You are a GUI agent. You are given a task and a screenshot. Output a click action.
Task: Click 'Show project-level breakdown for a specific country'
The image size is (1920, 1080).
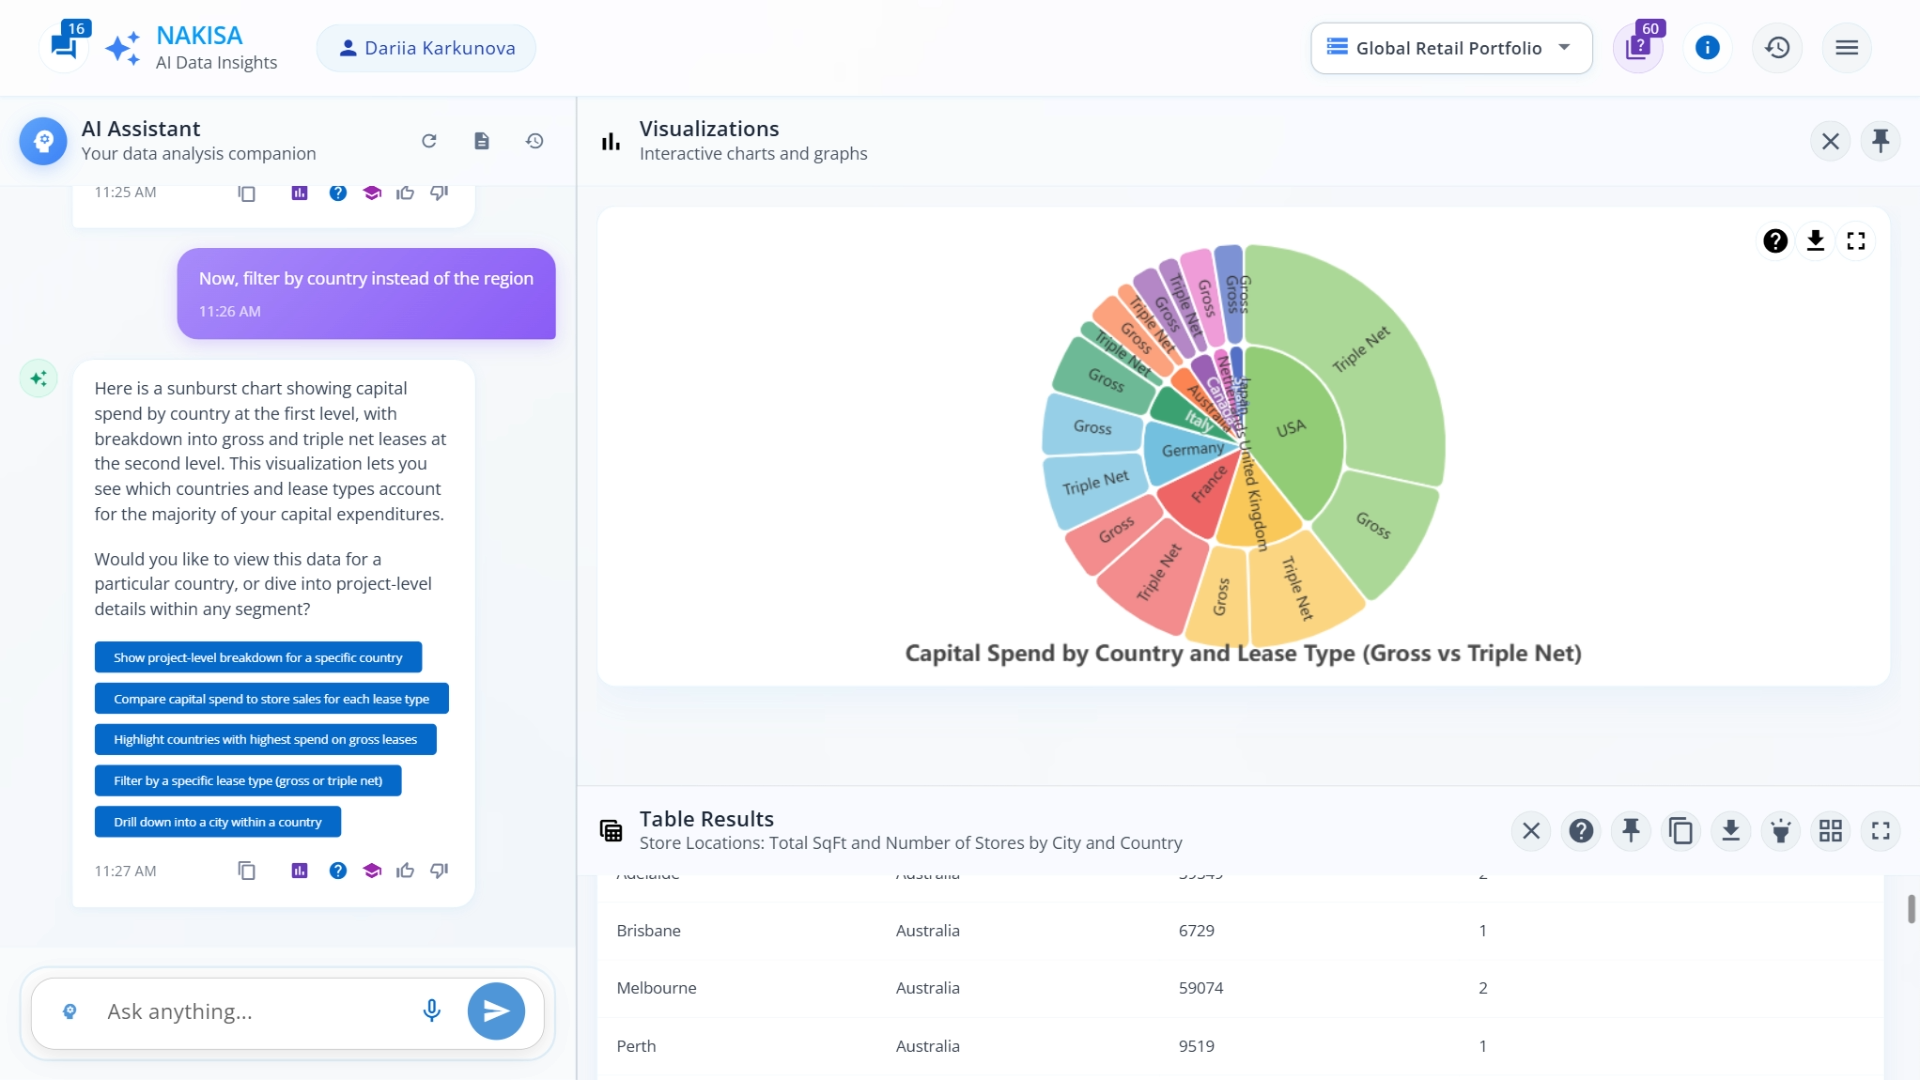[x=258, y=658]
